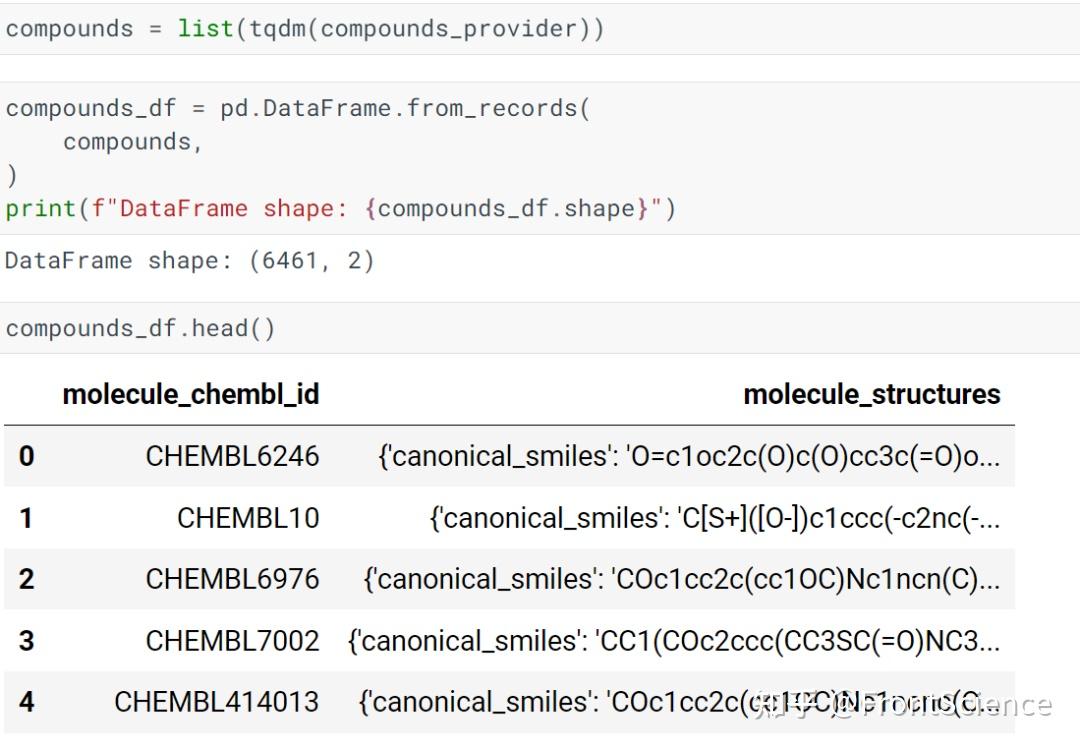1080x749 pixels.
Task: Click the canonical_smiles cell starting with C[S+]
Action: tap(714, 518)
